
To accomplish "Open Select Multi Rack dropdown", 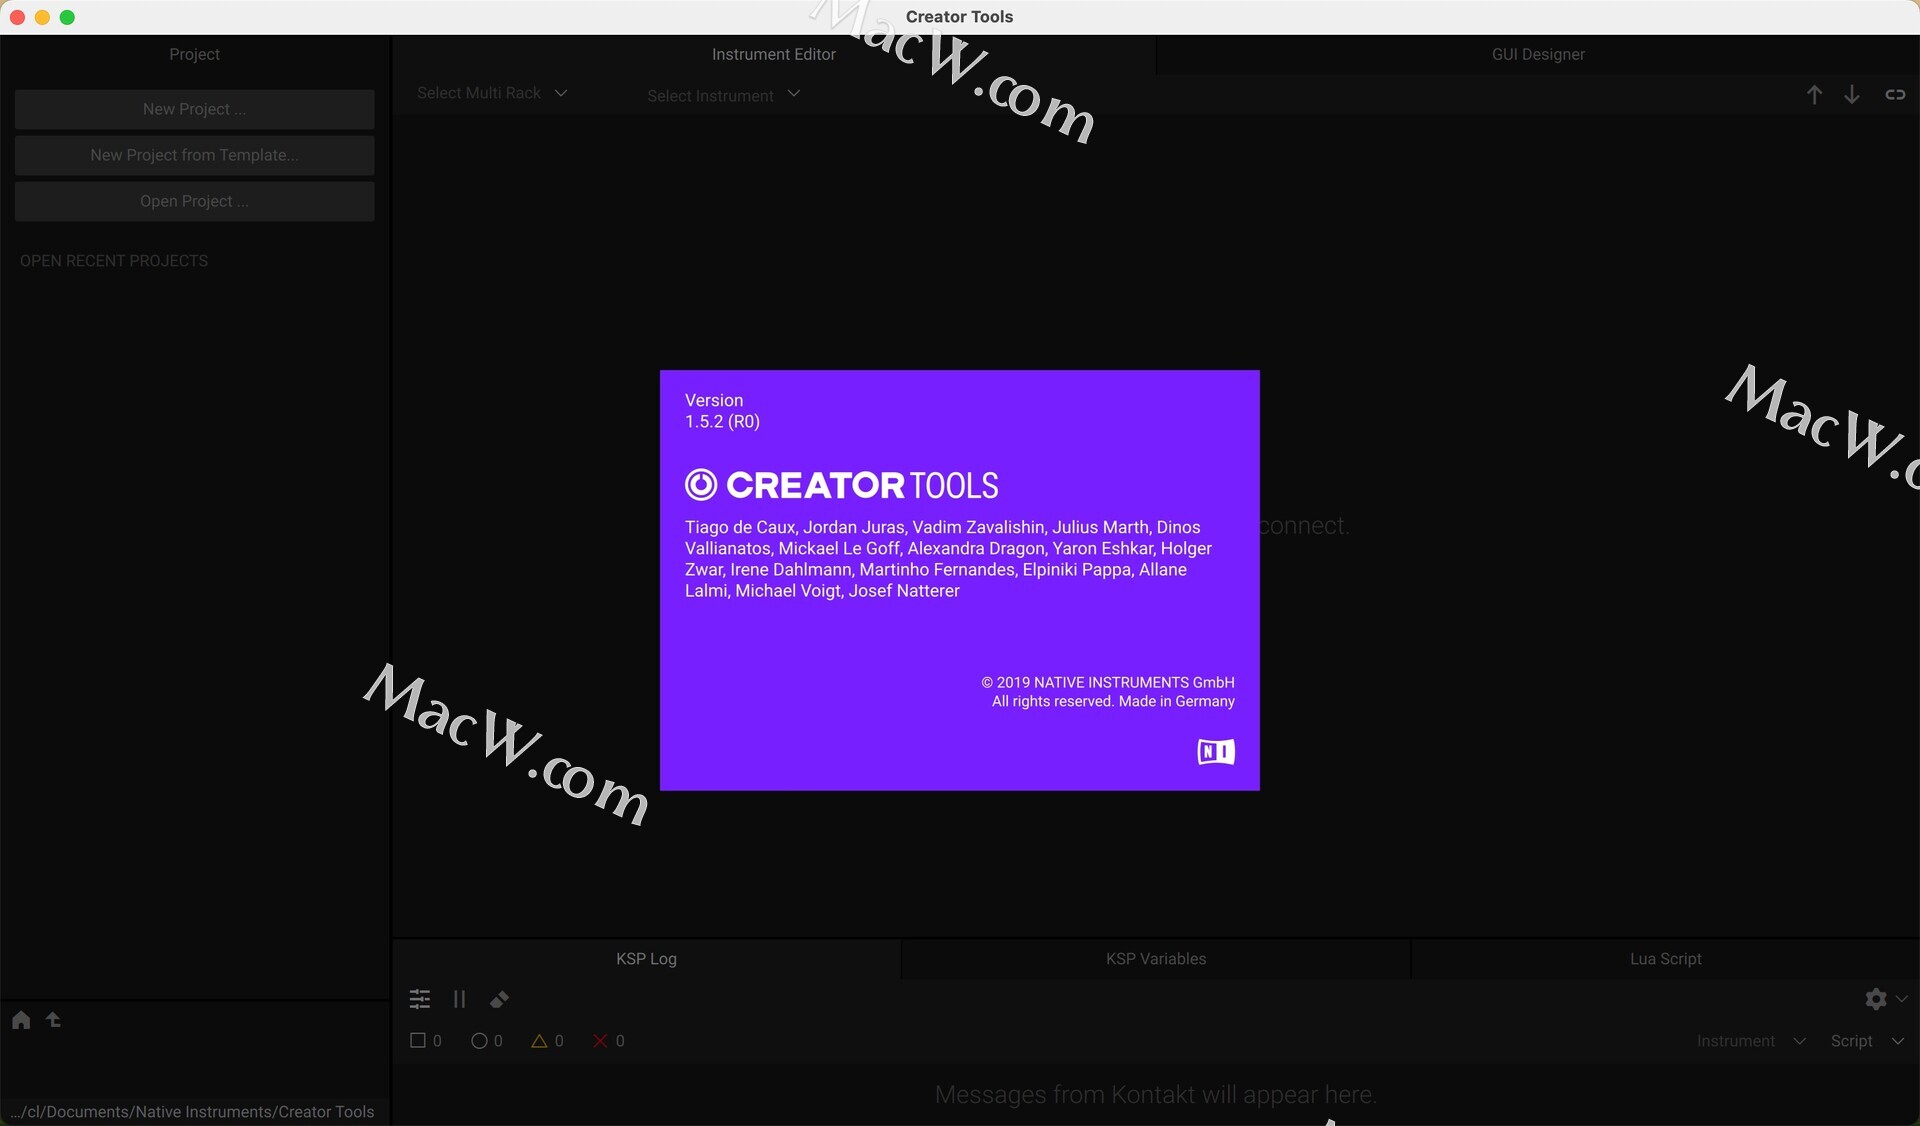I will pyautogui.click(x=492, y=93).
